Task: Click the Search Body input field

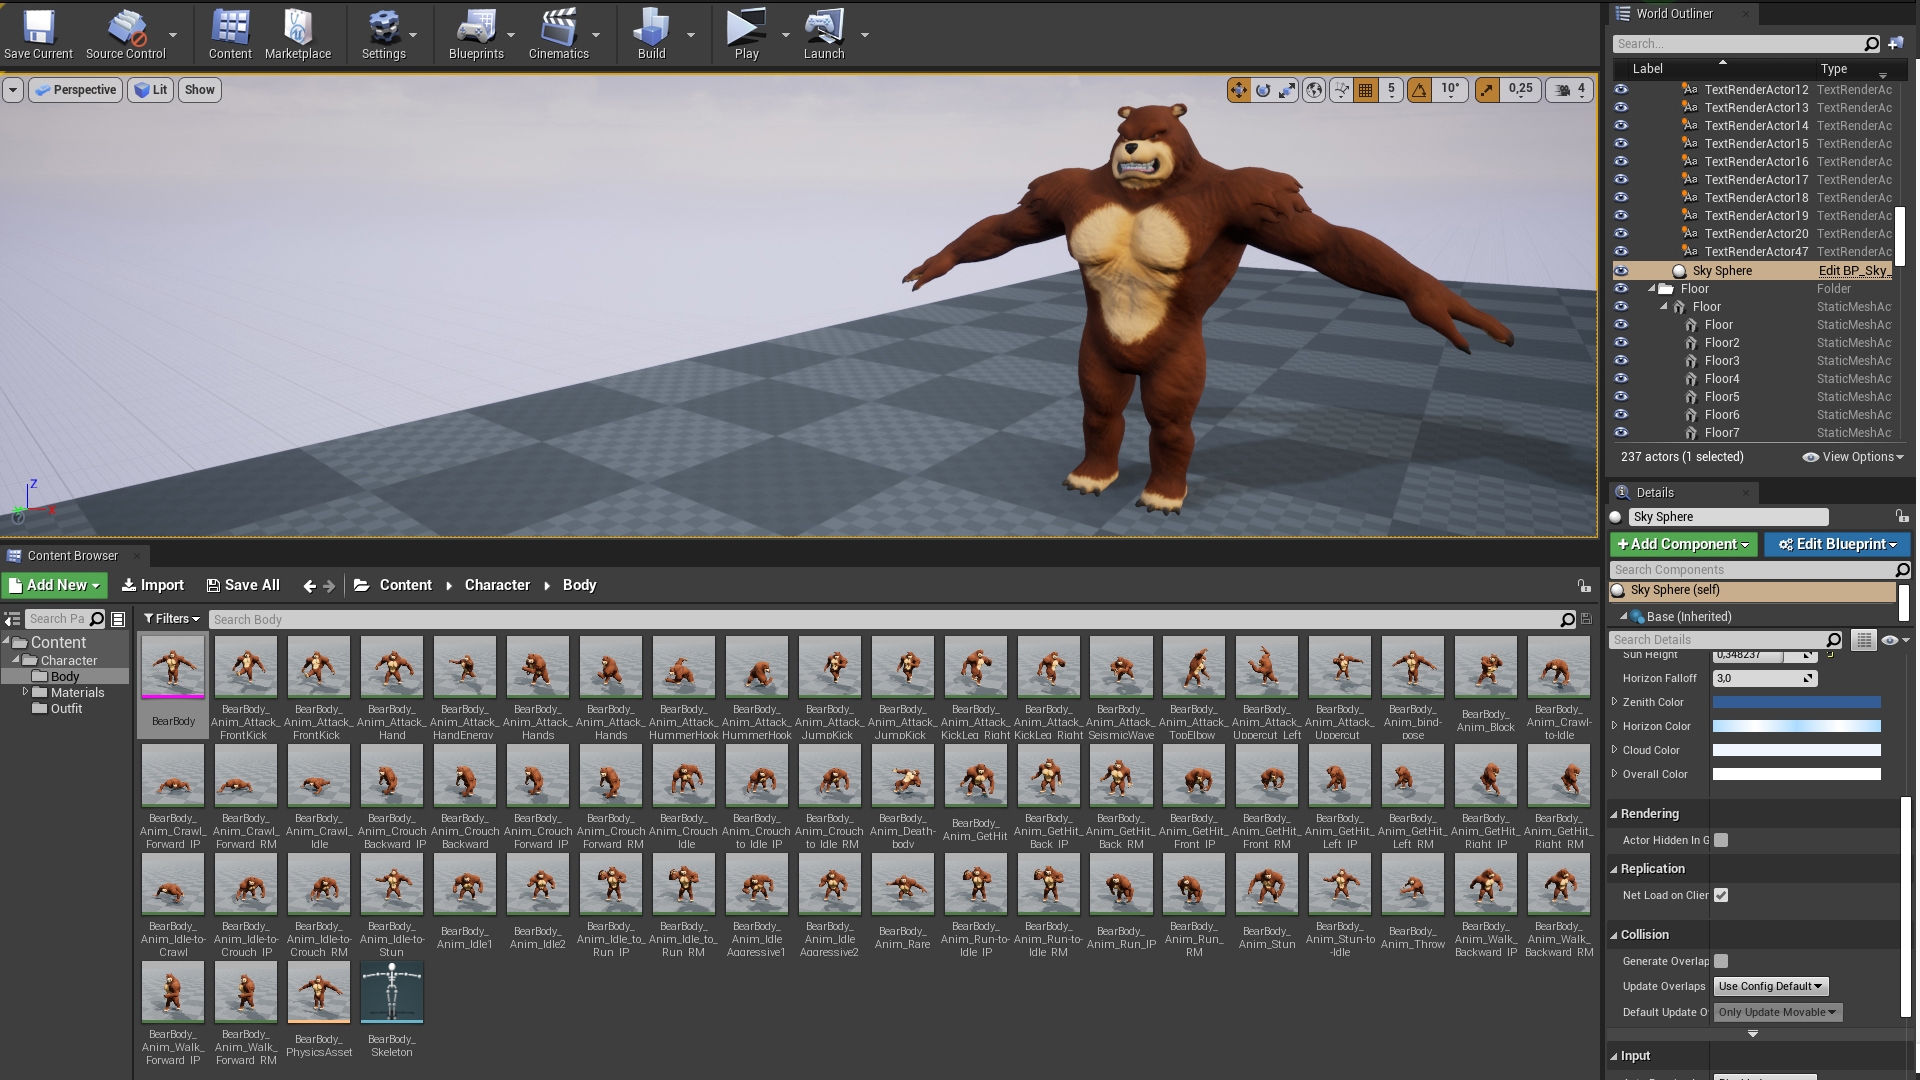Action: 892,620
